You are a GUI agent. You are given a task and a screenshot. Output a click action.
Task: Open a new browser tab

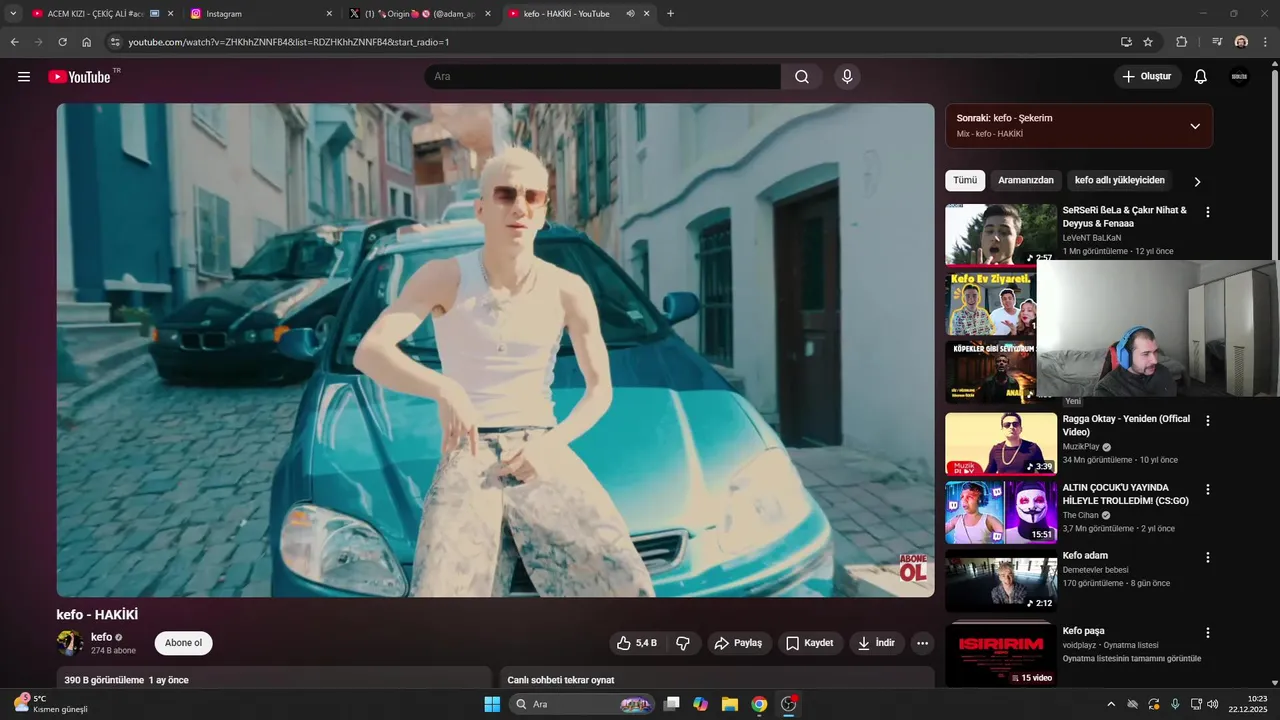pyautogui.click(x=670, y=14)
